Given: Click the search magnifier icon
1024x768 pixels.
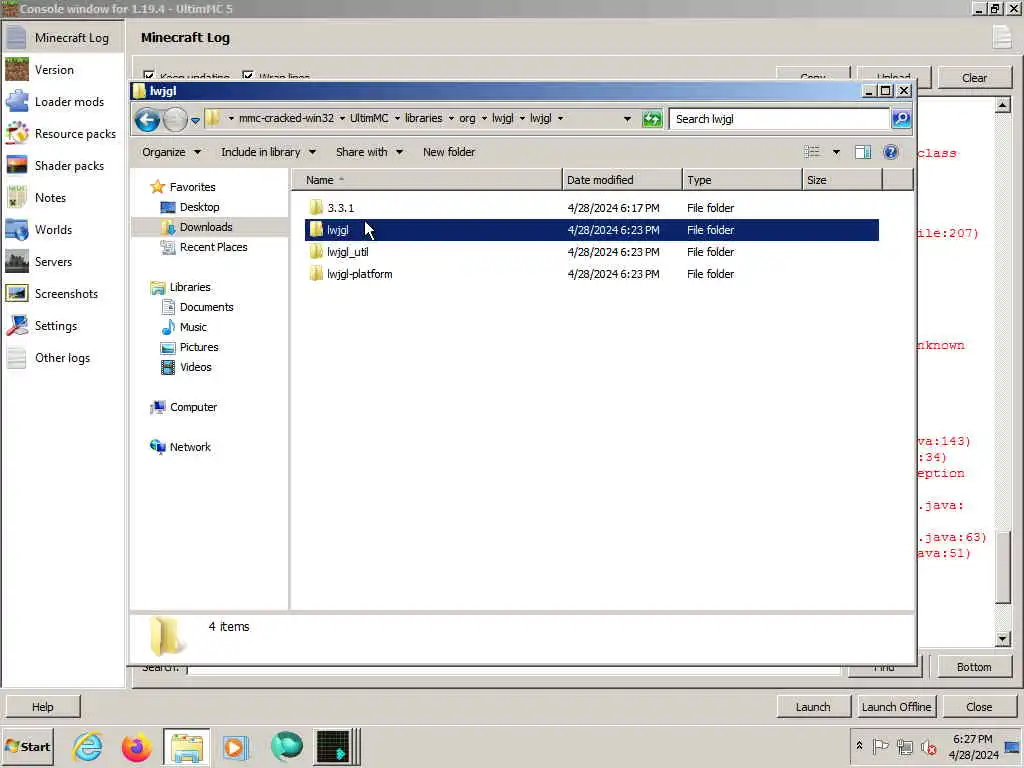Looking at the screenshot, I should coord(901,119).
